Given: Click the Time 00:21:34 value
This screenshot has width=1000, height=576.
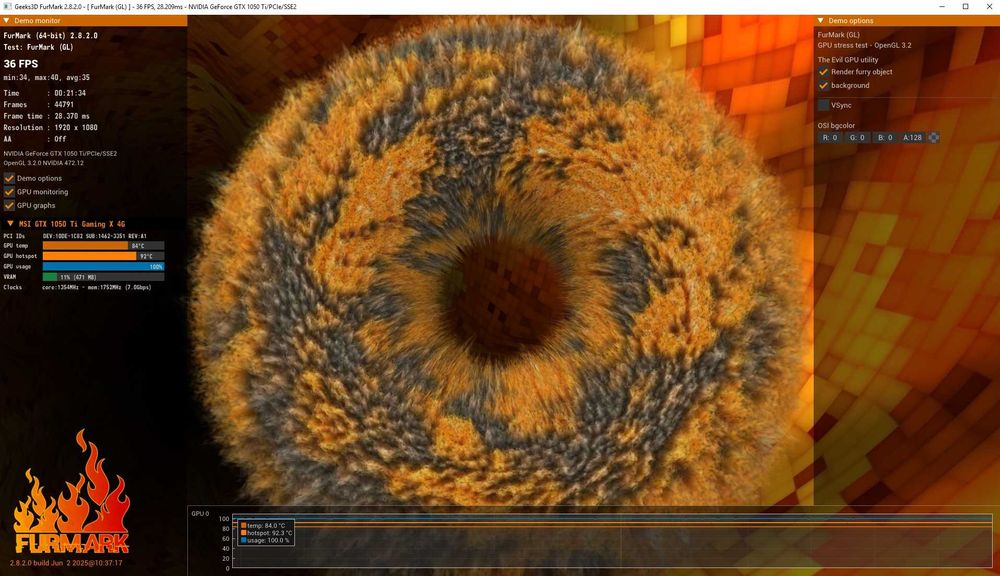Looking at the screenshot, I should [70, 93].
